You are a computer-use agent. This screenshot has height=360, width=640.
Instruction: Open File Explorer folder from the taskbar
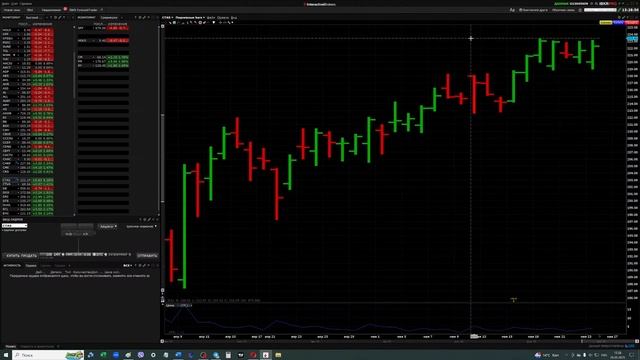[x=278, y=355]
